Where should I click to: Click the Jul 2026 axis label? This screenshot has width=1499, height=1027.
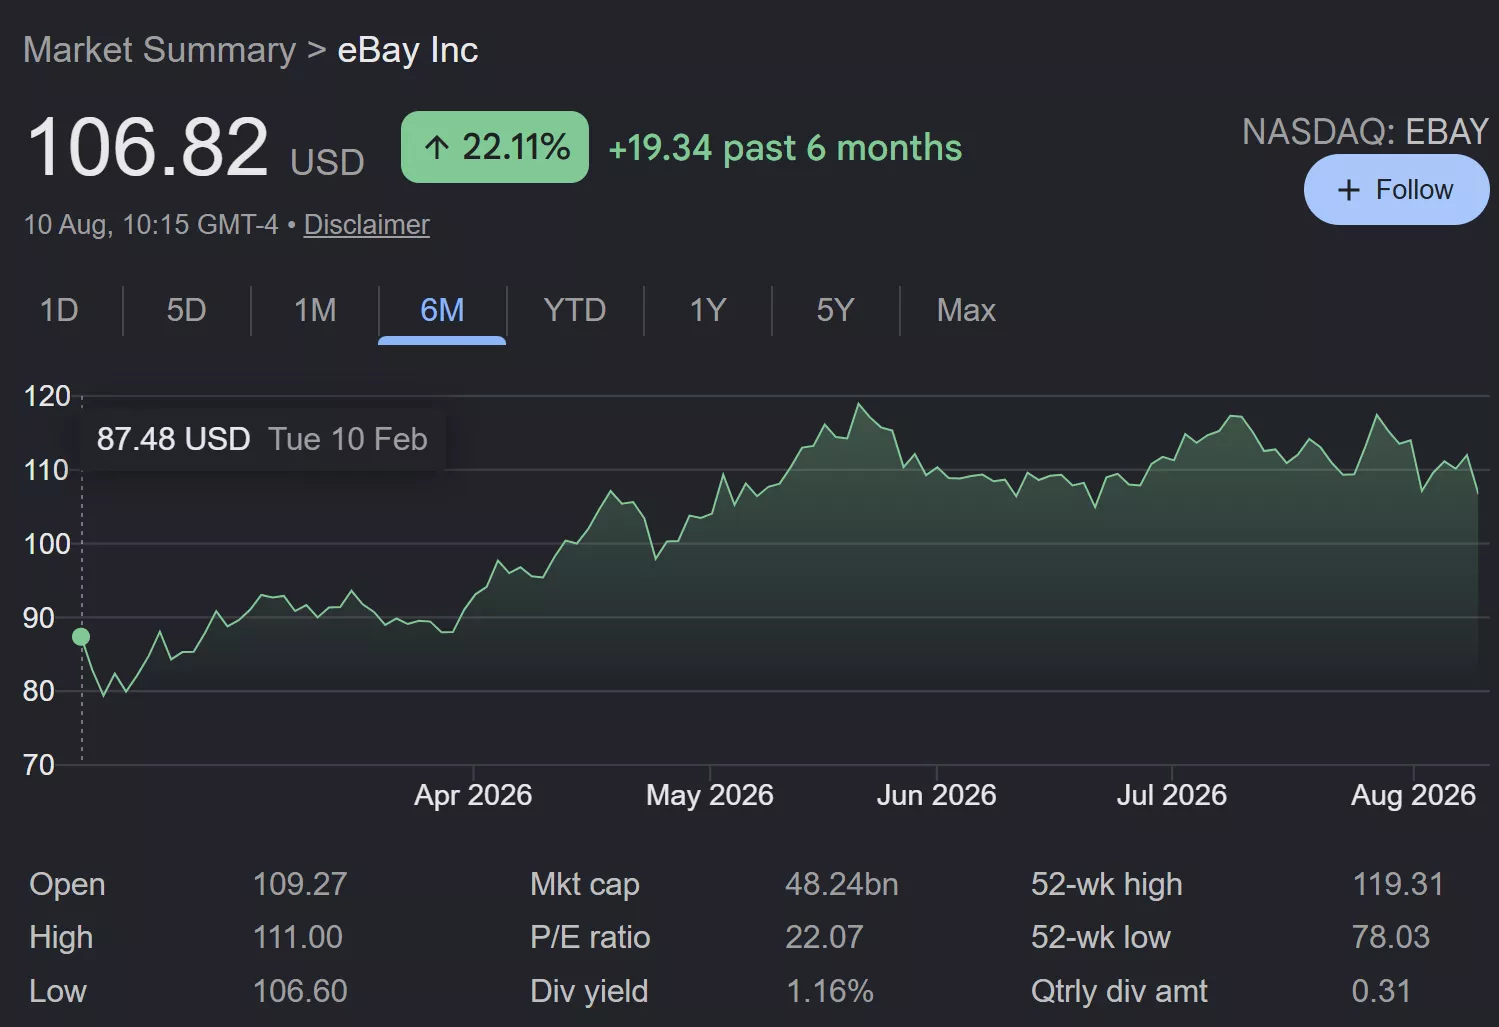(x=1172, y=795)
